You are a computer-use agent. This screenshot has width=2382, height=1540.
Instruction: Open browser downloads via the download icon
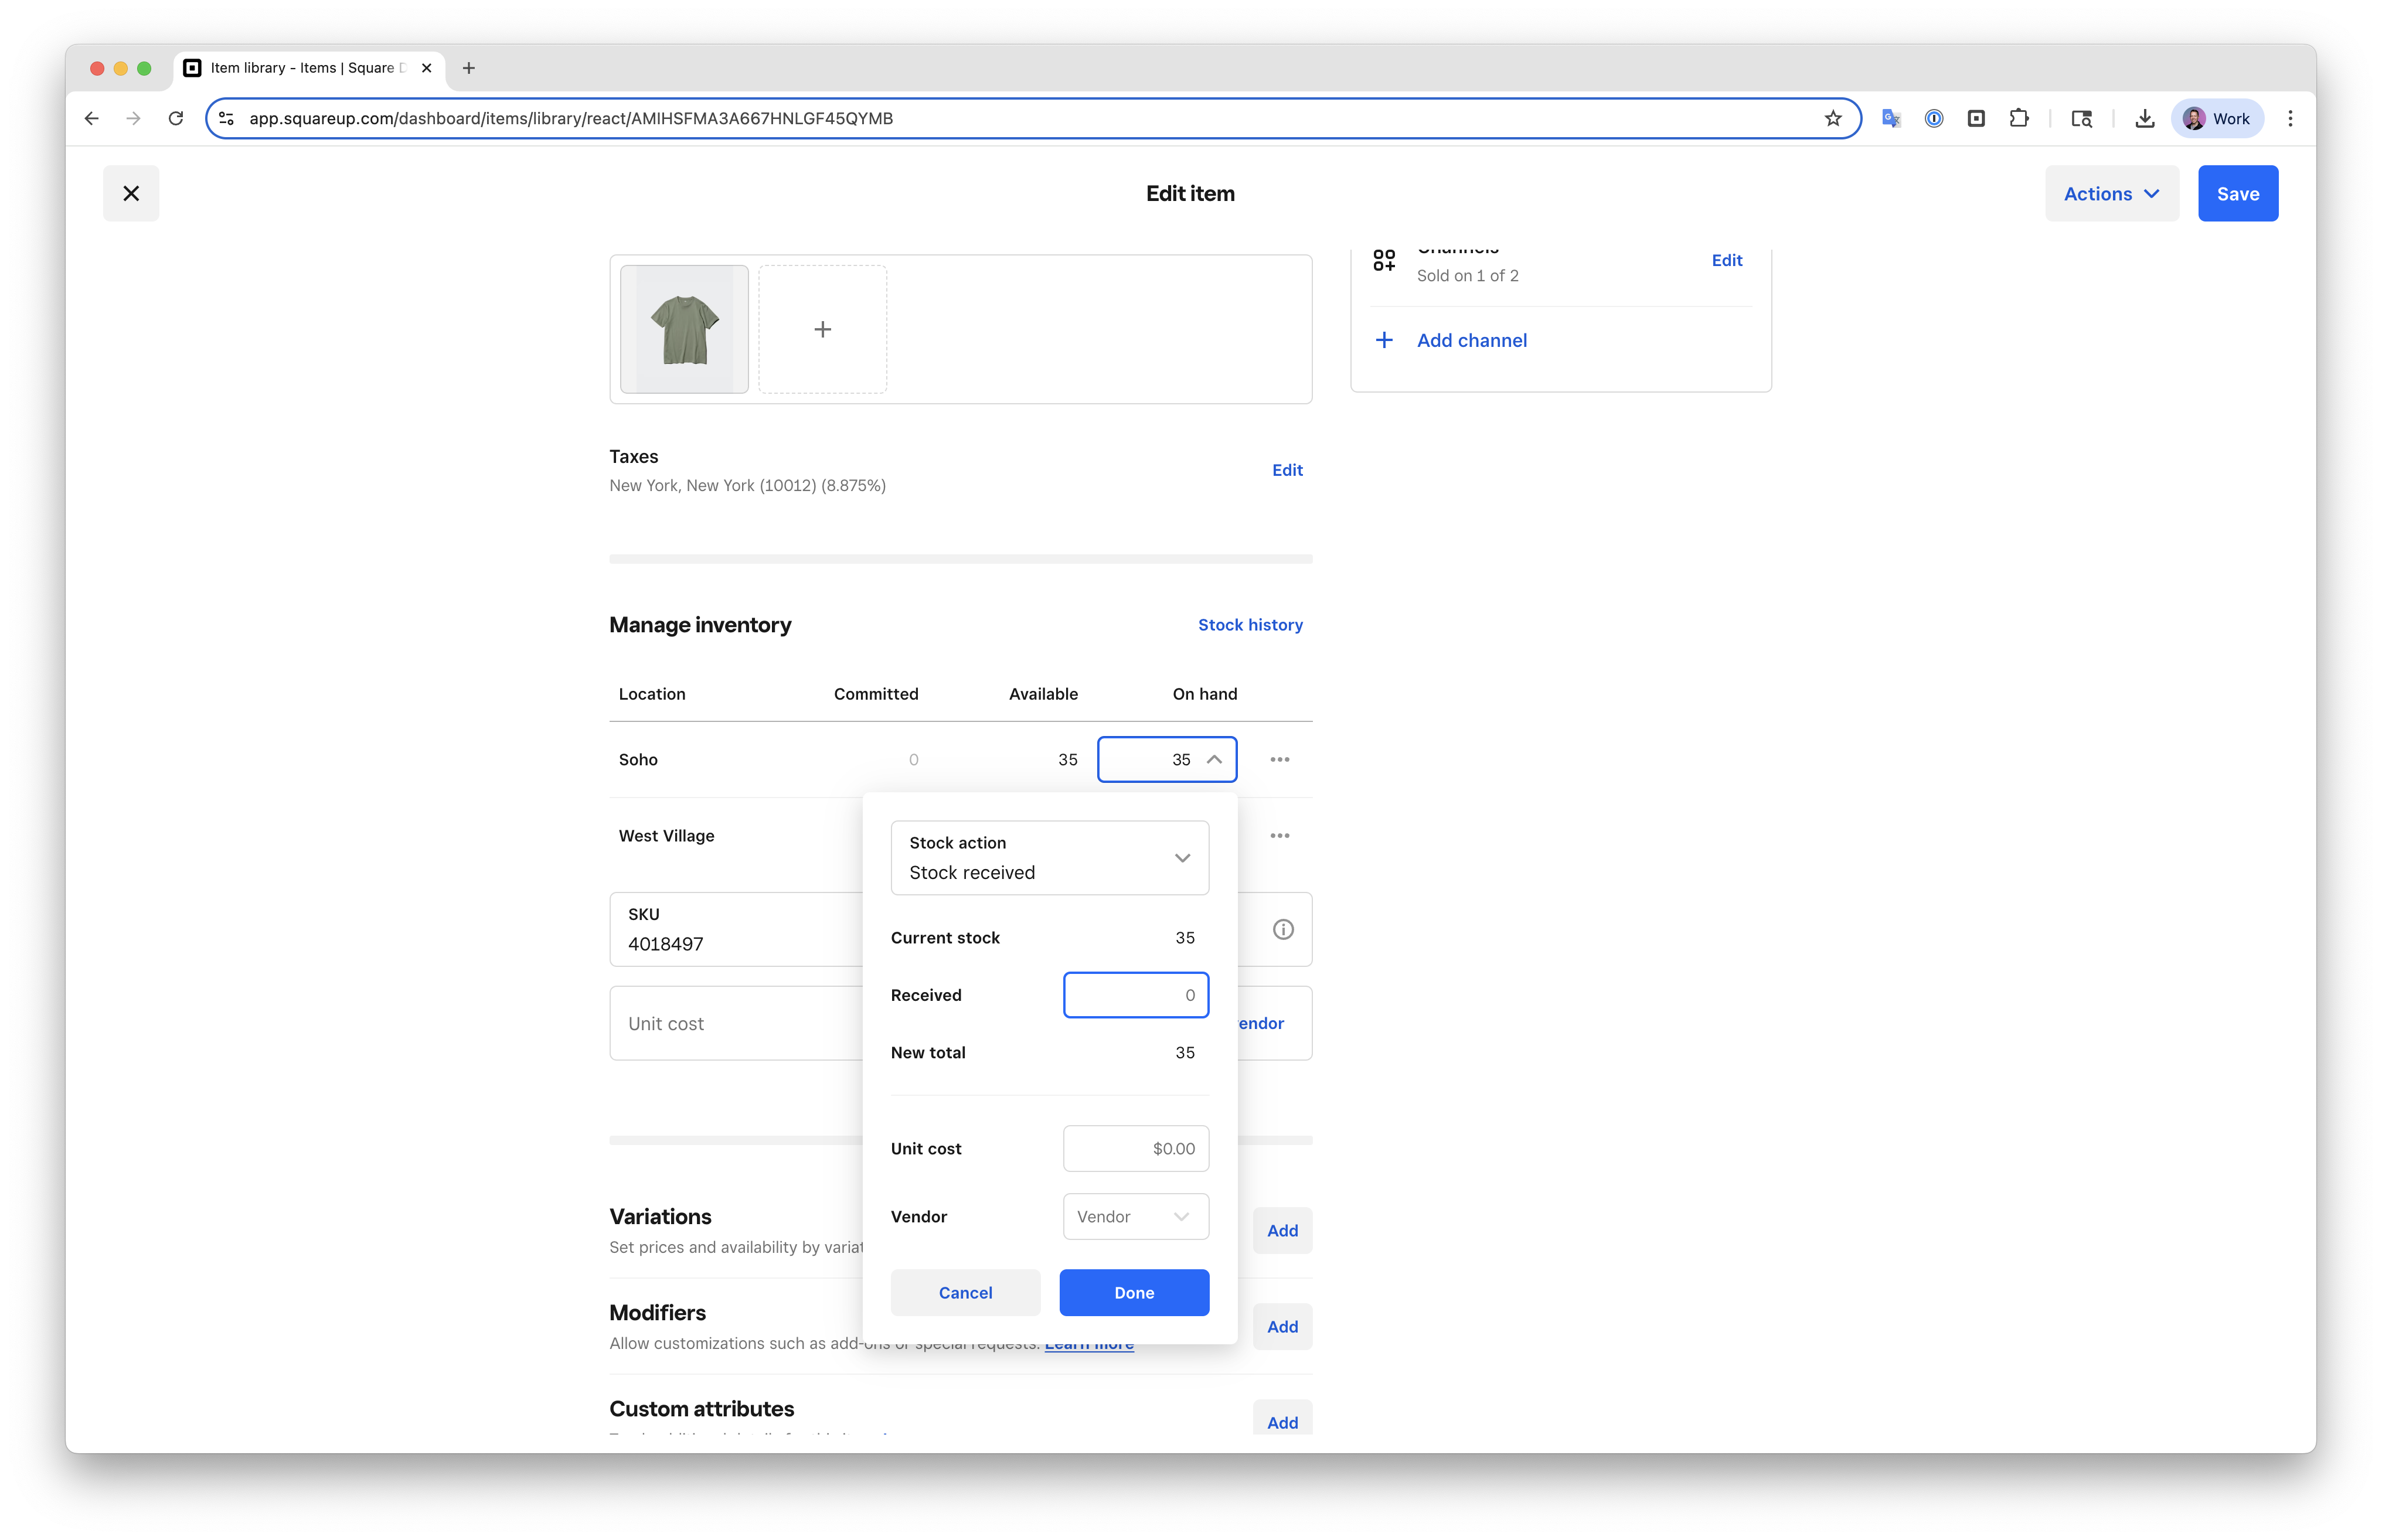pos(2145,118)
